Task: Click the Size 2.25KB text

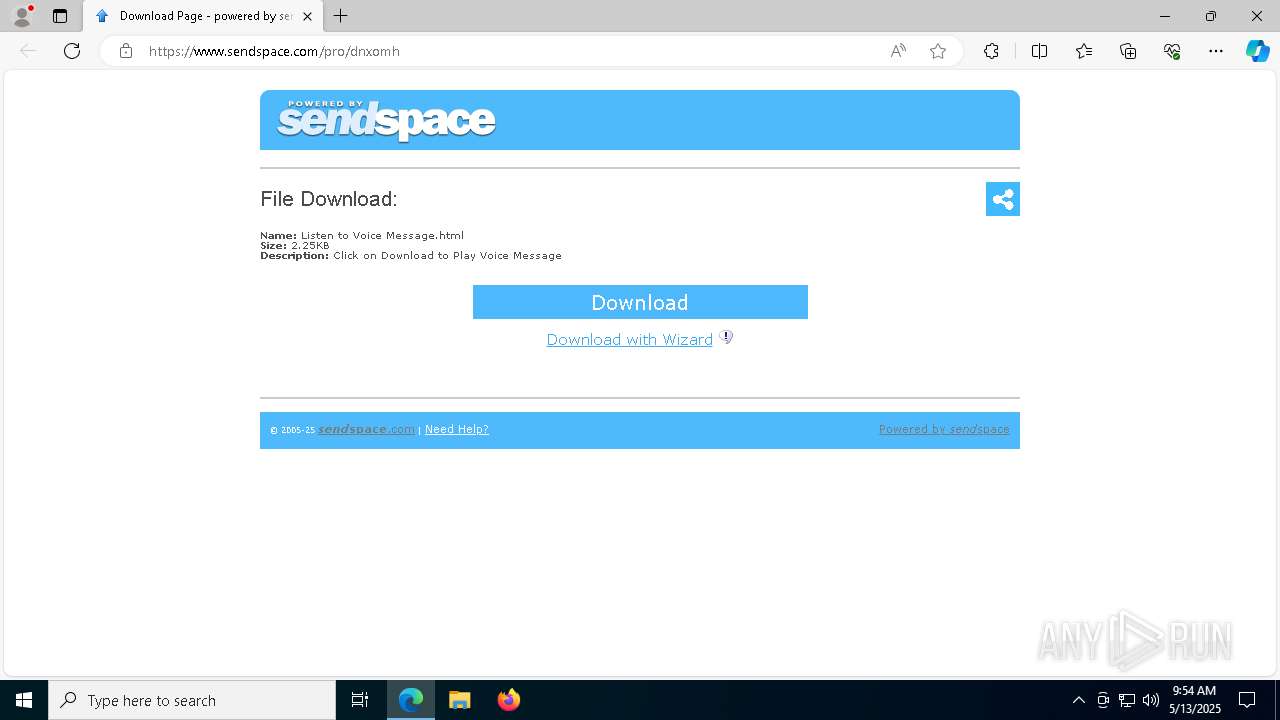Action: (x=295, y=246)
